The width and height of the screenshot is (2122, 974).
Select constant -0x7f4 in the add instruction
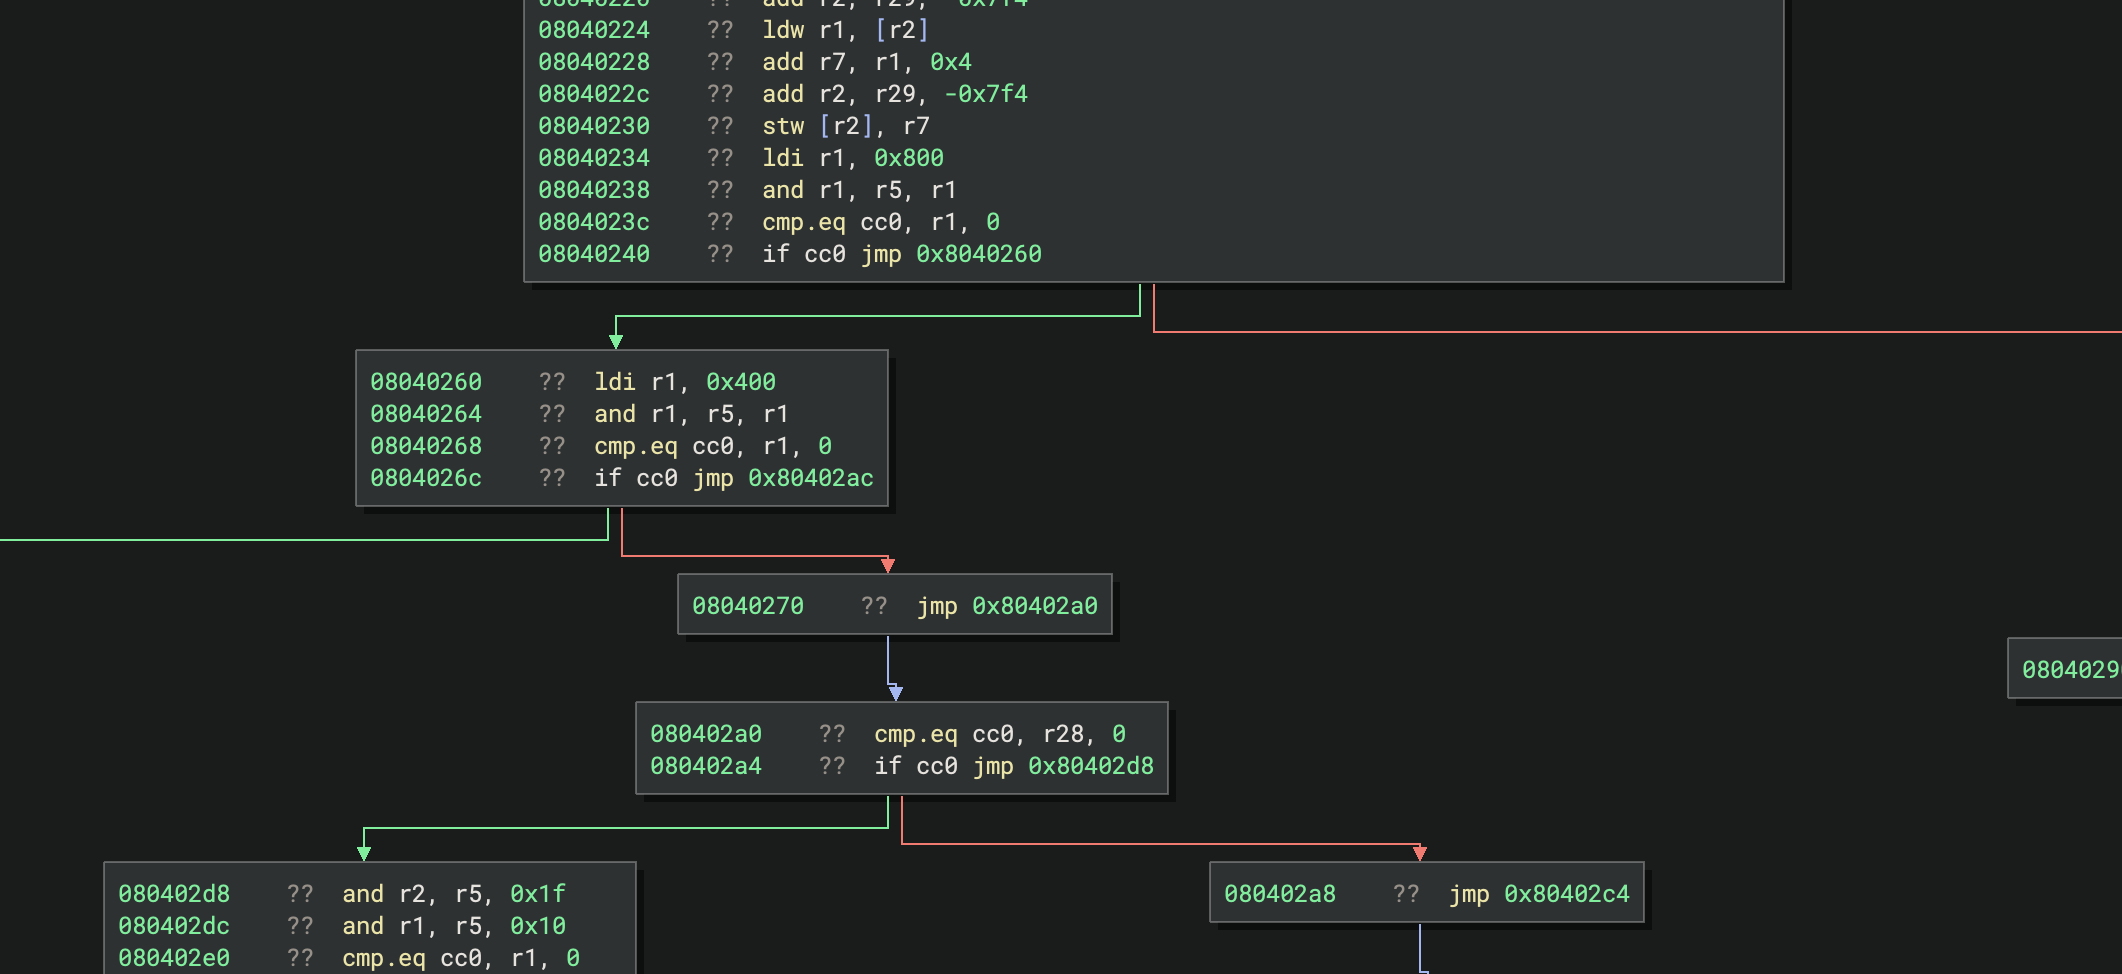pos(988,93)
